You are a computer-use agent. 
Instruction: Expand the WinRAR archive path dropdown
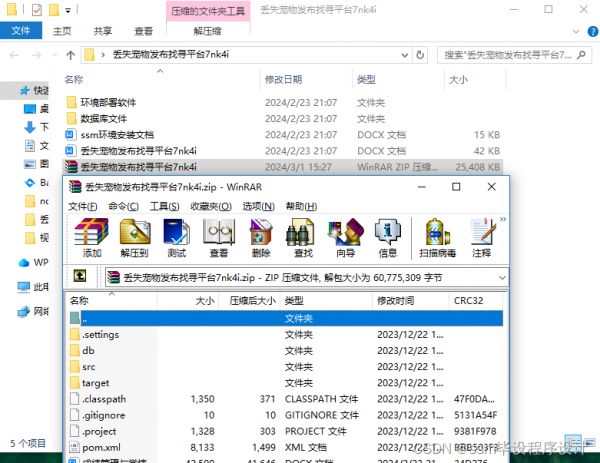[x=501, y=276]
